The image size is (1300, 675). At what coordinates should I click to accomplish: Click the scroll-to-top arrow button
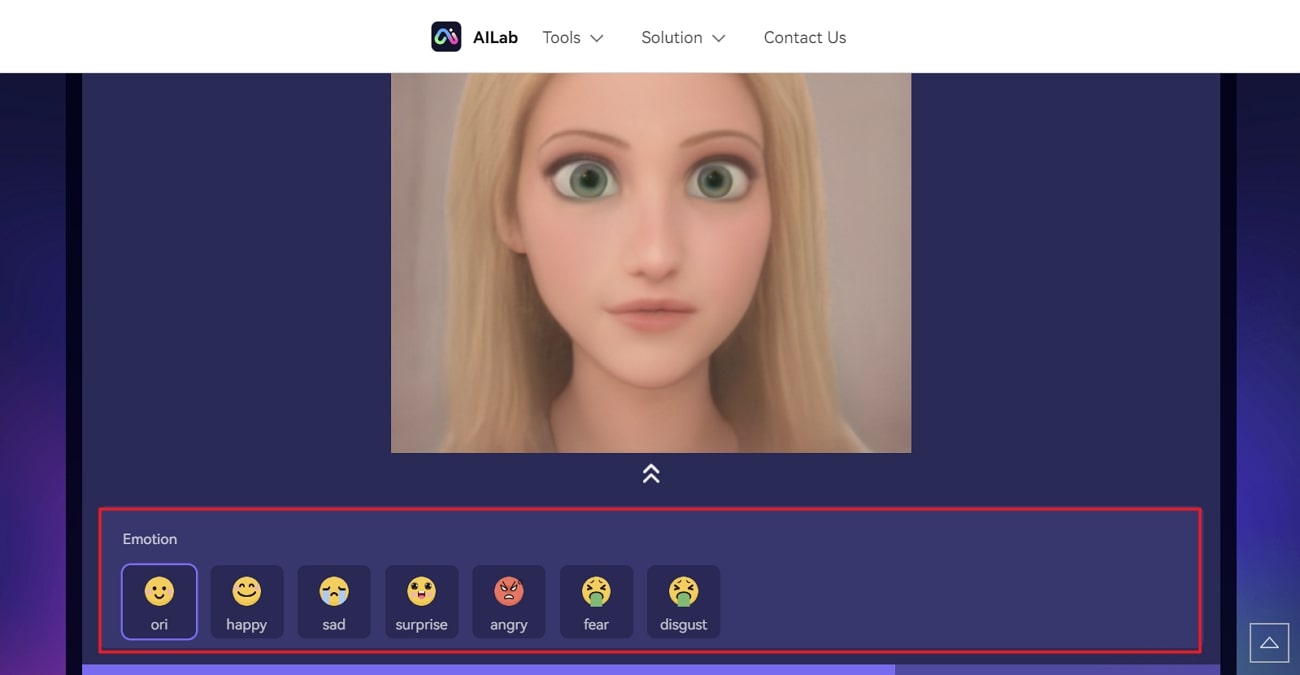pos(1268,643)
